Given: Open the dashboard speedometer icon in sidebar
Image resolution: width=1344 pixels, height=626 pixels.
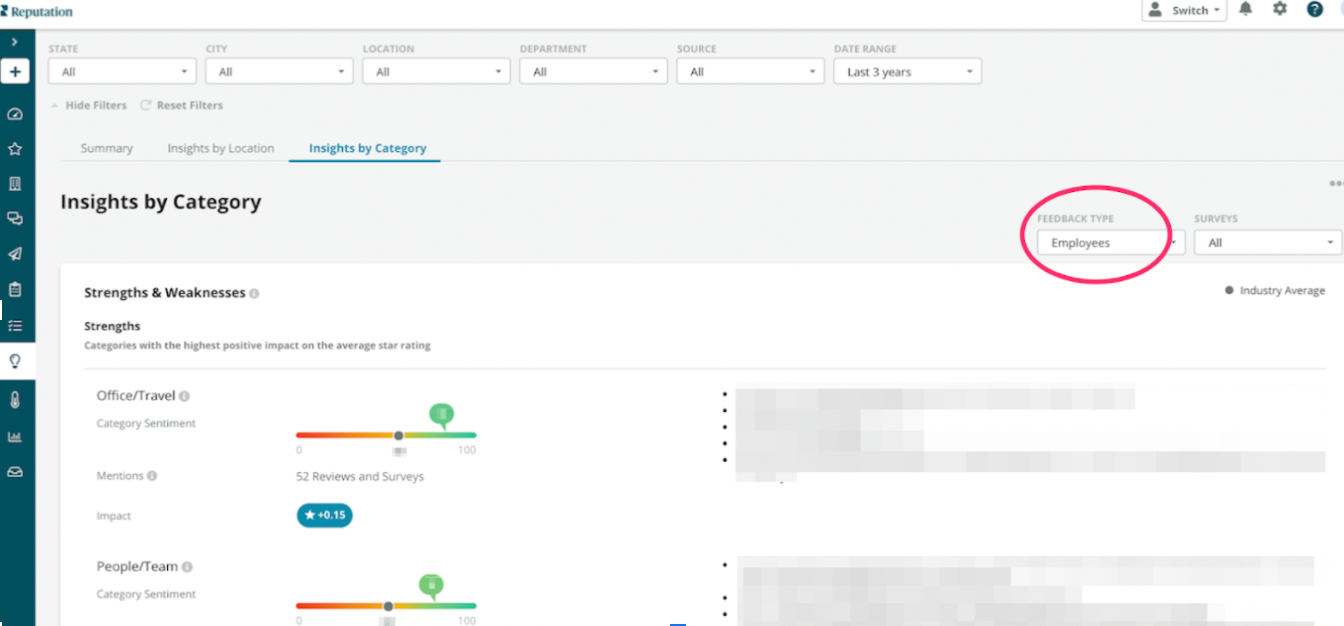Looking at the screenshot, I should 15,114.
